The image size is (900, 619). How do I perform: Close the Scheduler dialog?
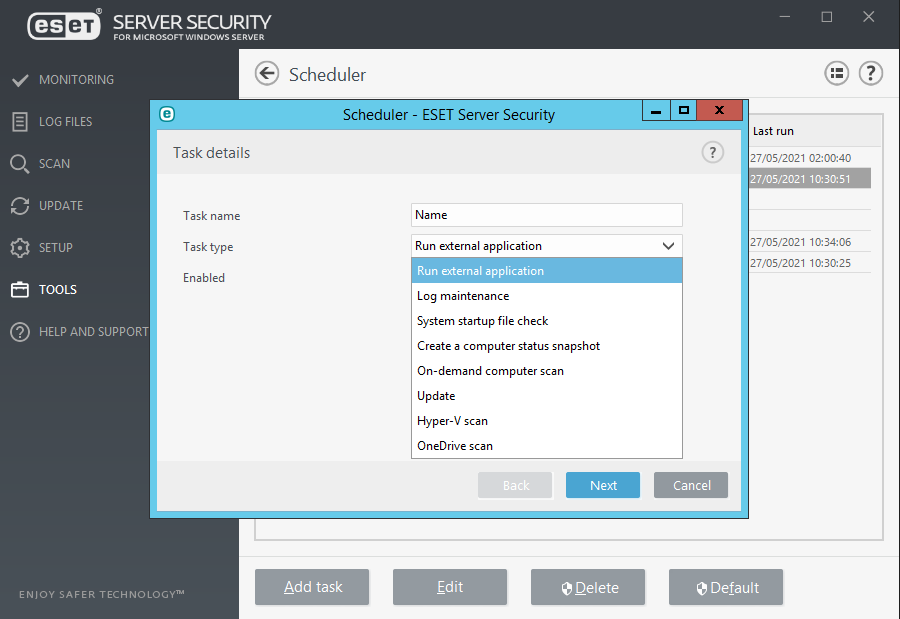coord(720,110)
